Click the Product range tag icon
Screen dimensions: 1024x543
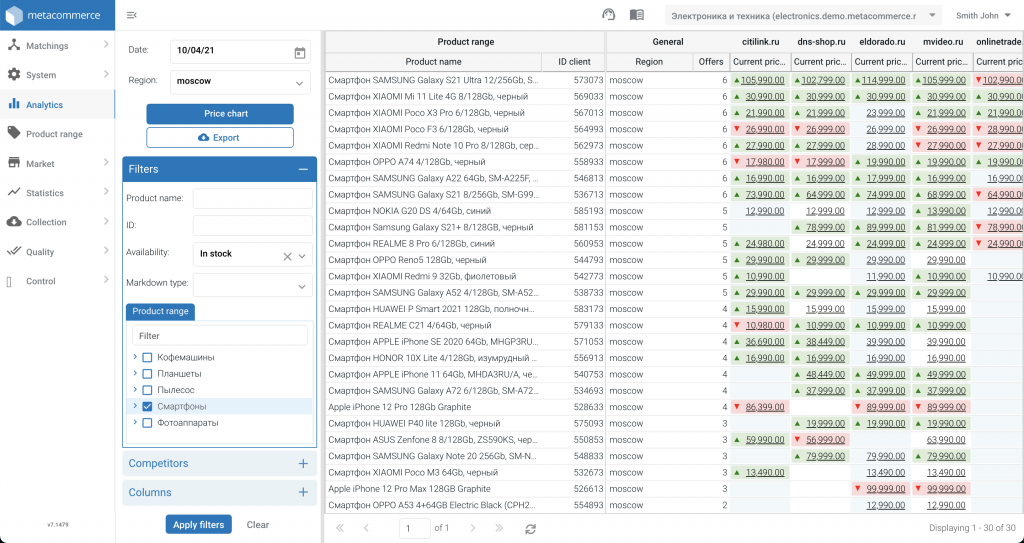(x=14, y=133)
